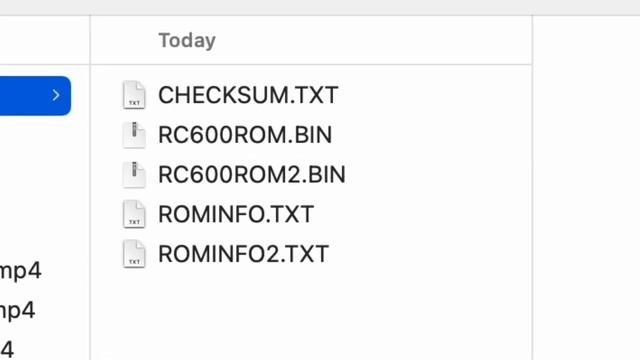
Task: Expand the highlighted folder's chevron arrow
Action: (x=56, y=96)
